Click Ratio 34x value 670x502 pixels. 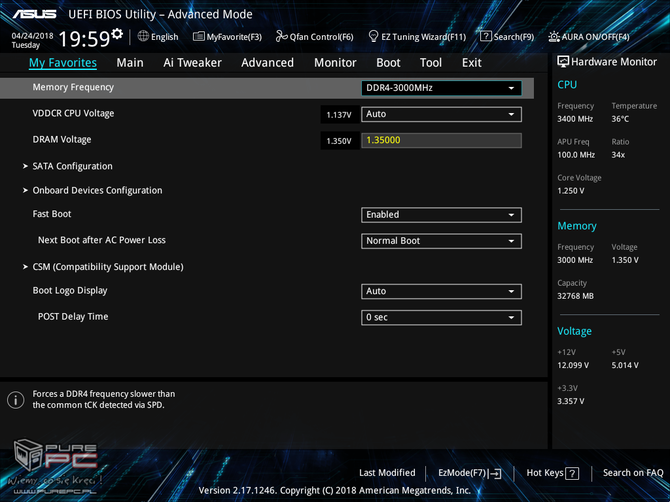(618, 155)
